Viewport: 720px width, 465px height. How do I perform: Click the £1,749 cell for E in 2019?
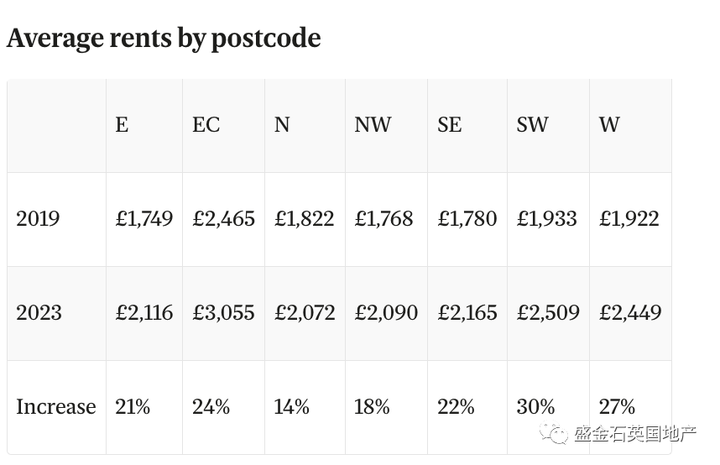(144, 219)
